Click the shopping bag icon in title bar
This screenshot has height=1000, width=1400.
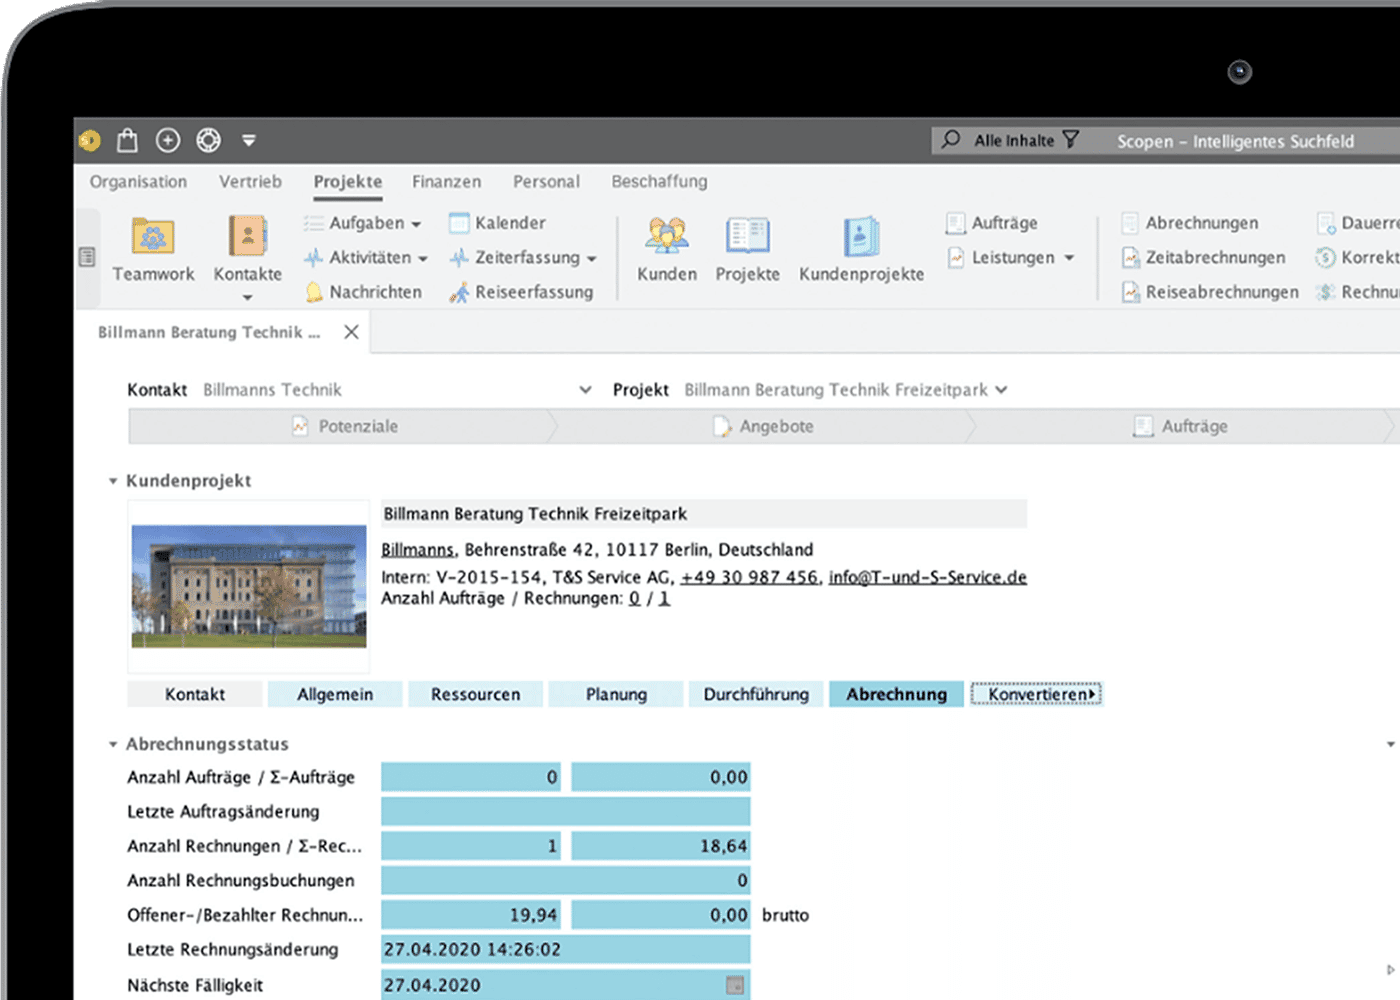[127, 140]
